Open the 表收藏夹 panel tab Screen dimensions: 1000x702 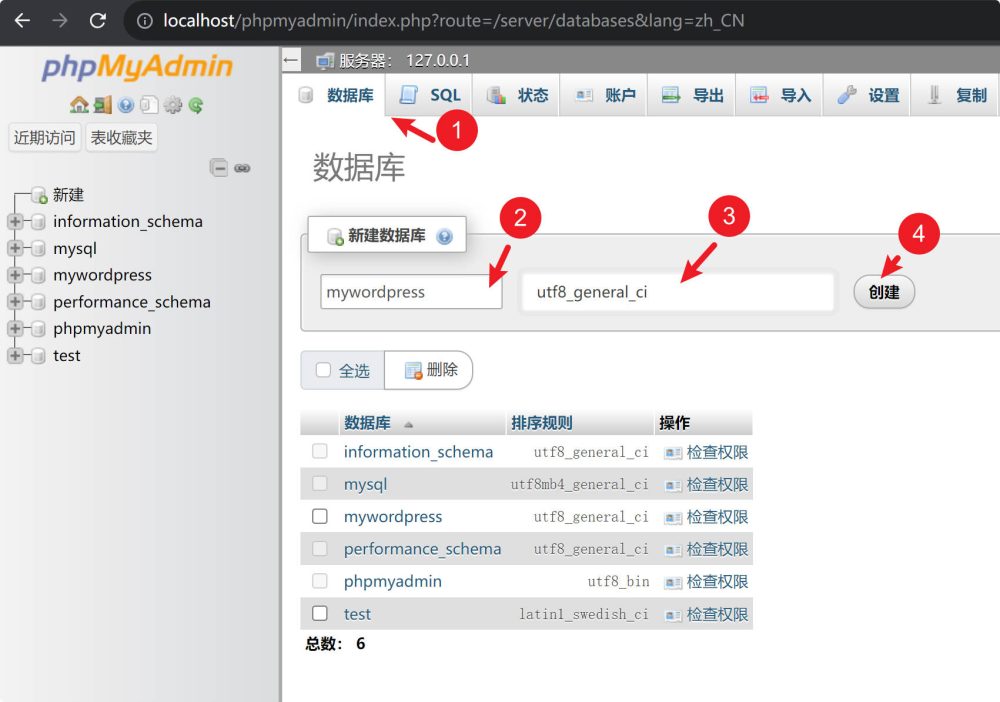point(121,138)
